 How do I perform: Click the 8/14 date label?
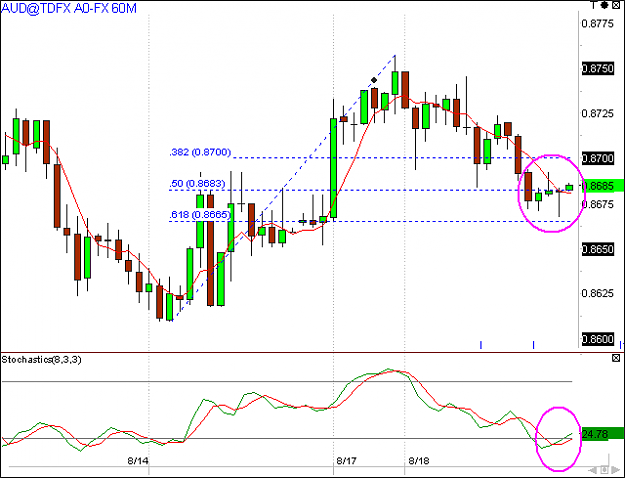[x=138, y=461]
